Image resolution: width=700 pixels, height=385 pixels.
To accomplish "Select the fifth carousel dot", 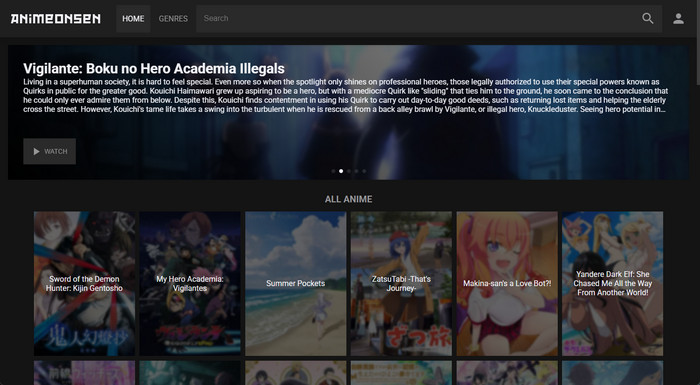I will (364, 171).
